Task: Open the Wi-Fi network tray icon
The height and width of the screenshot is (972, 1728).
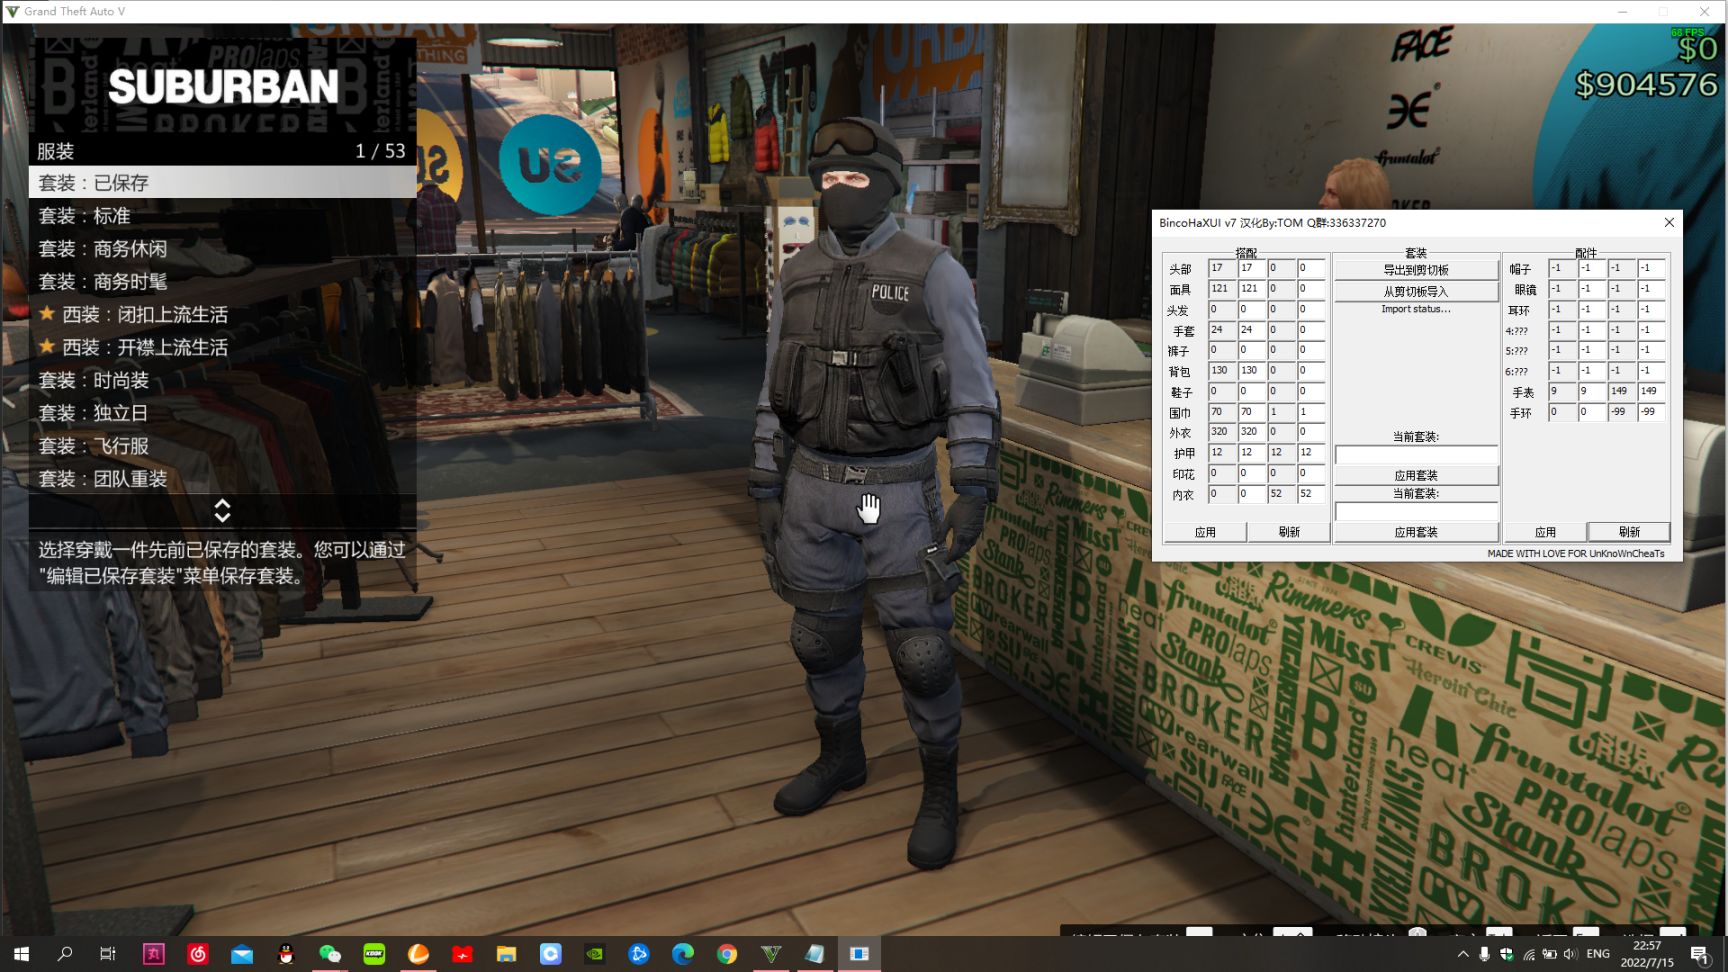Action: point(1528,954)
